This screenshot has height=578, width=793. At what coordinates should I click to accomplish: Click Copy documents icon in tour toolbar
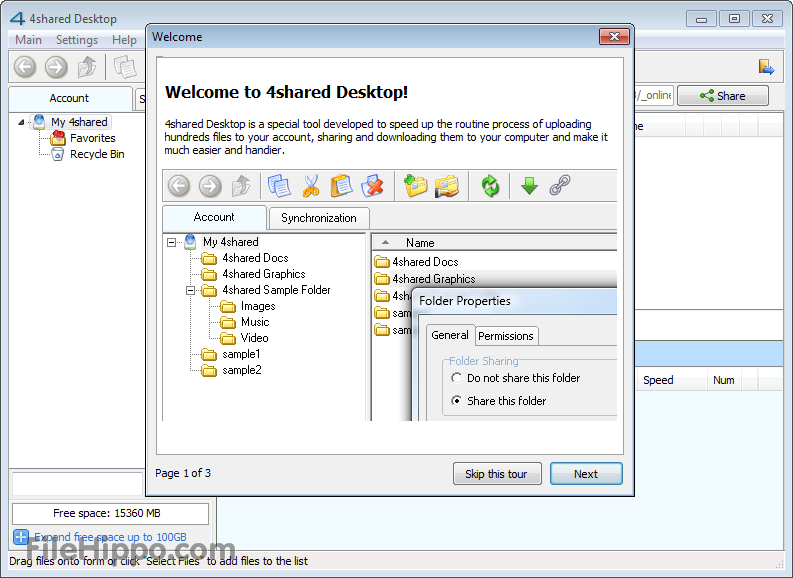pos(279,186)
